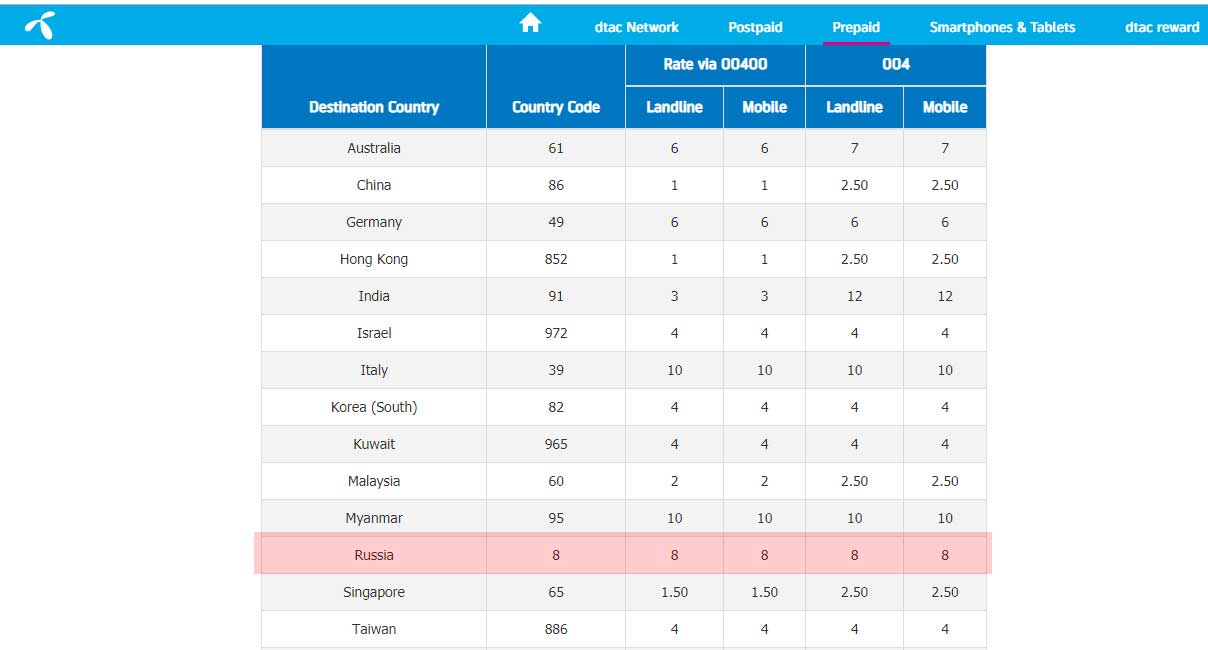Viewport: 1208px width, 650px height.
Task: Click the dtac logo icon
Action: (40, 26)
